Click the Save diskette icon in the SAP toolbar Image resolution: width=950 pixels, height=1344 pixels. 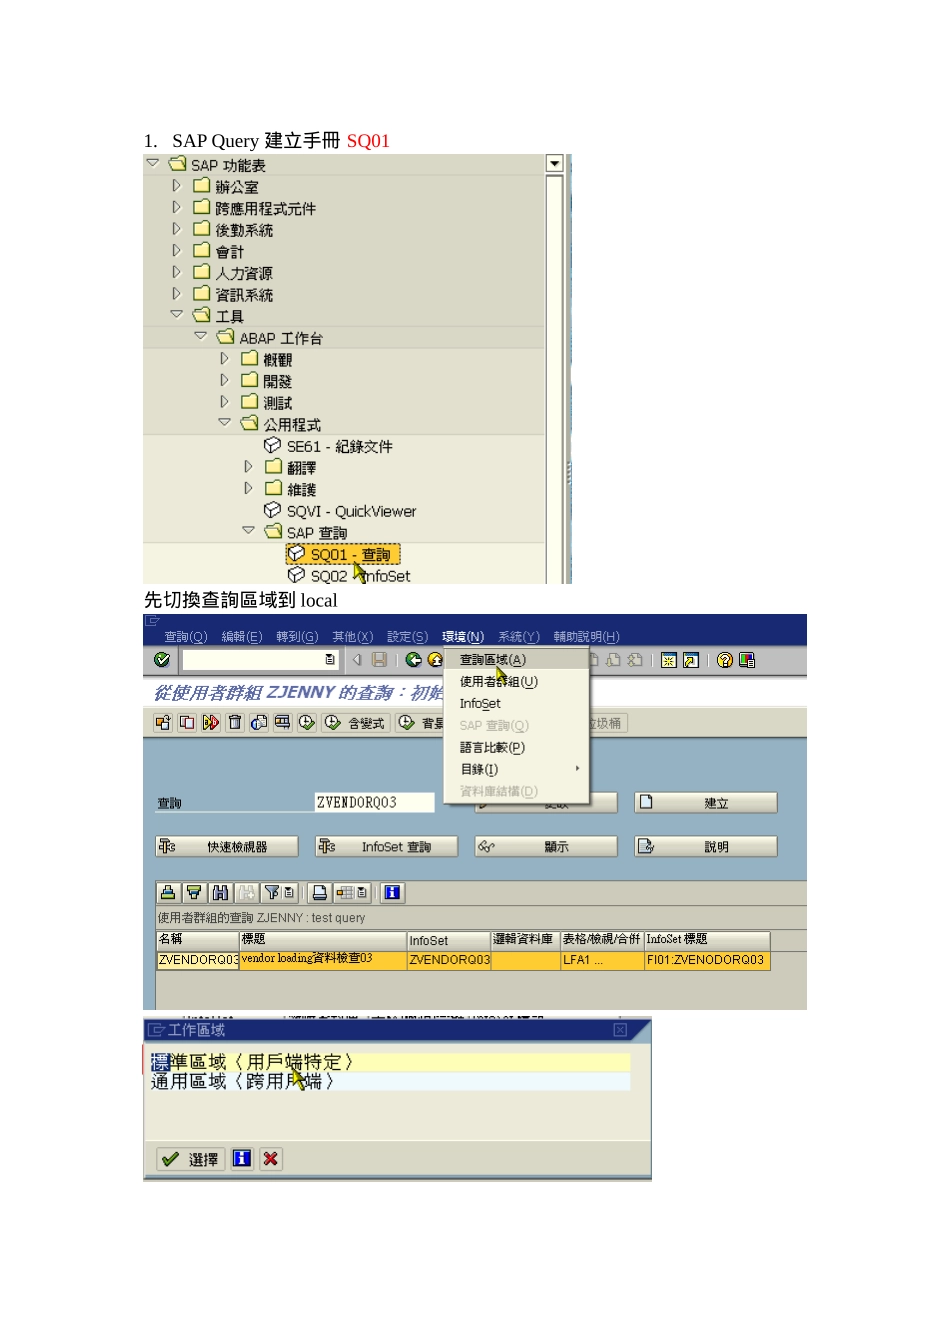(379, 660)
